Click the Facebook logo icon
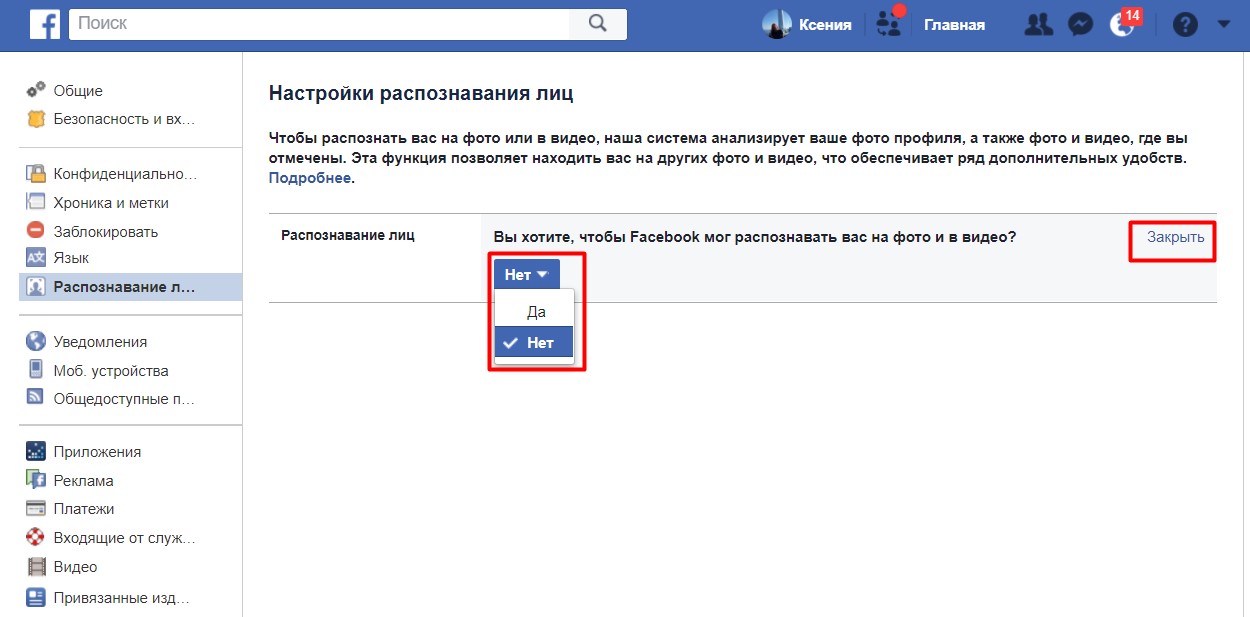This screenshot has width=1250, height=617. tap(44, 24)
